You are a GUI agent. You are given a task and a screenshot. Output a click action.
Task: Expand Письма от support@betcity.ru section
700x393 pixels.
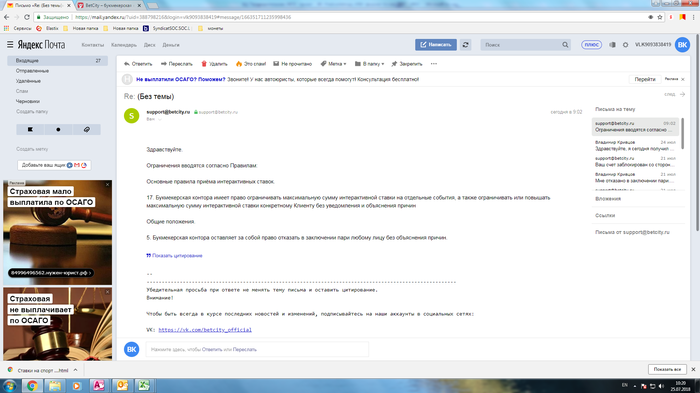coord(632,232)
